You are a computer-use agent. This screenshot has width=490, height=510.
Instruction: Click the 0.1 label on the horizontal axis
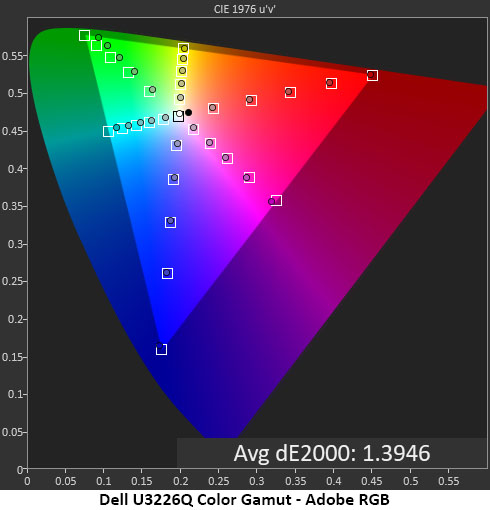point(104,481)
